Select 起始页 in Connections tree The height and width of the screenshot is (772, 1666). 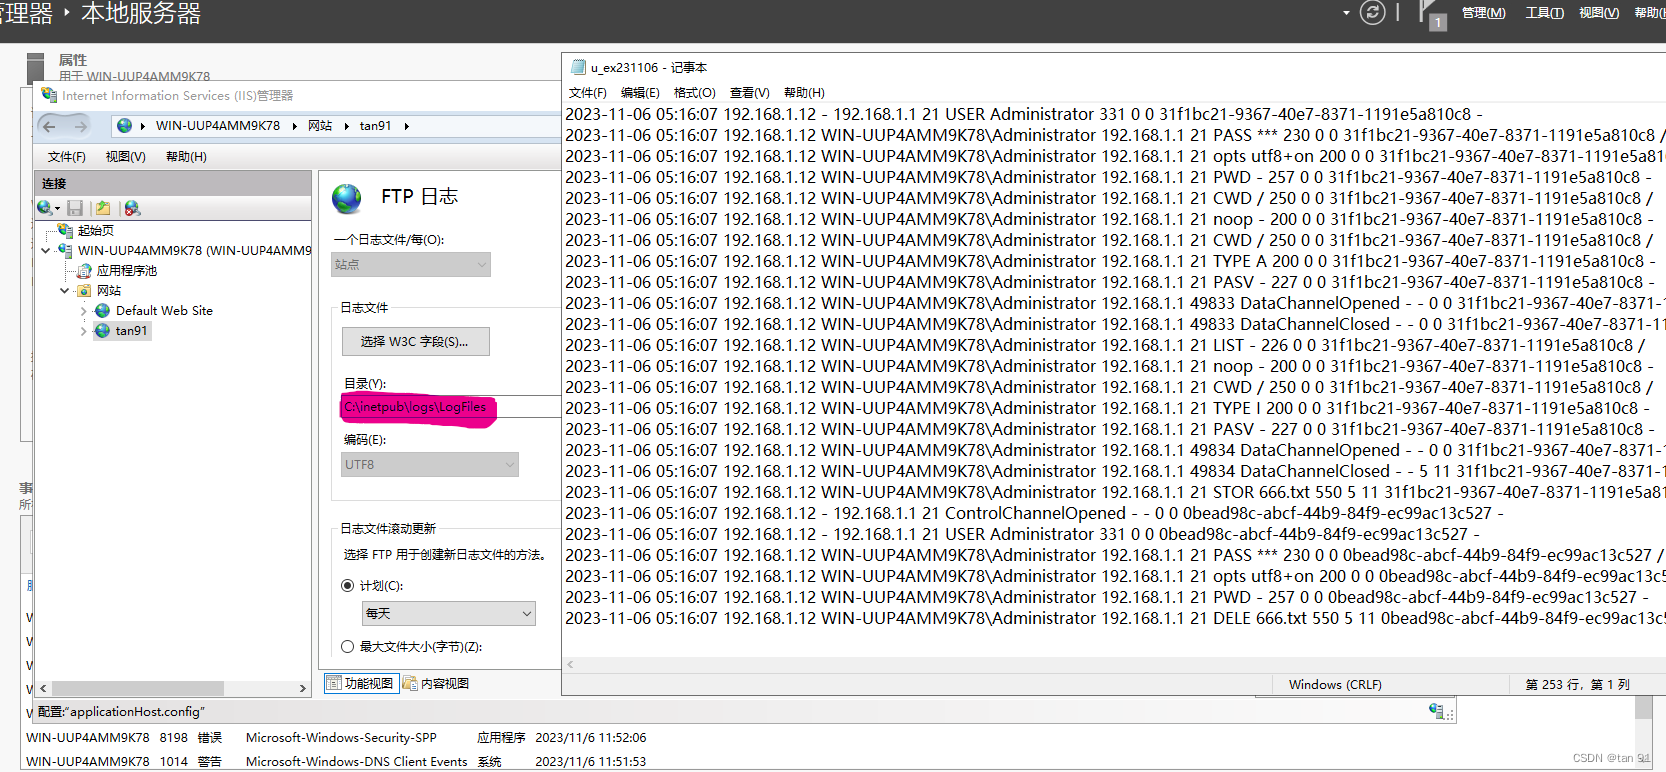96,230
